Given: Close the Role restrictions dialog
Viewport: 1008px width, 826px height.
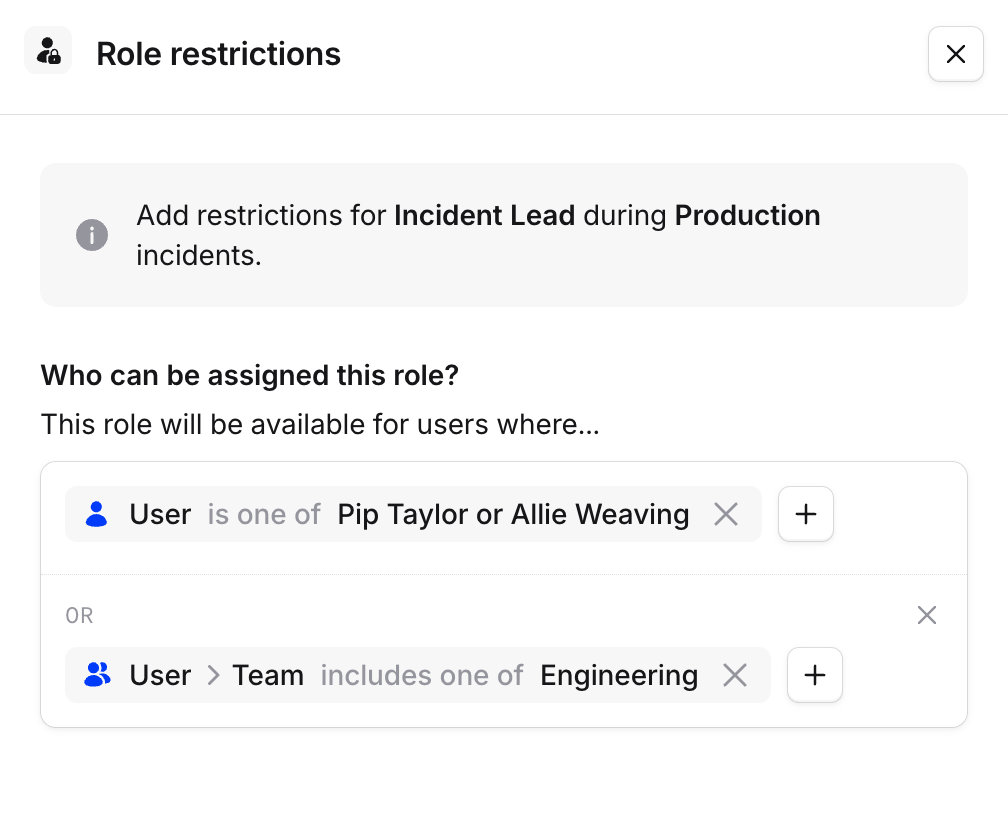Looking at the screenshot, I should [955, 54].
